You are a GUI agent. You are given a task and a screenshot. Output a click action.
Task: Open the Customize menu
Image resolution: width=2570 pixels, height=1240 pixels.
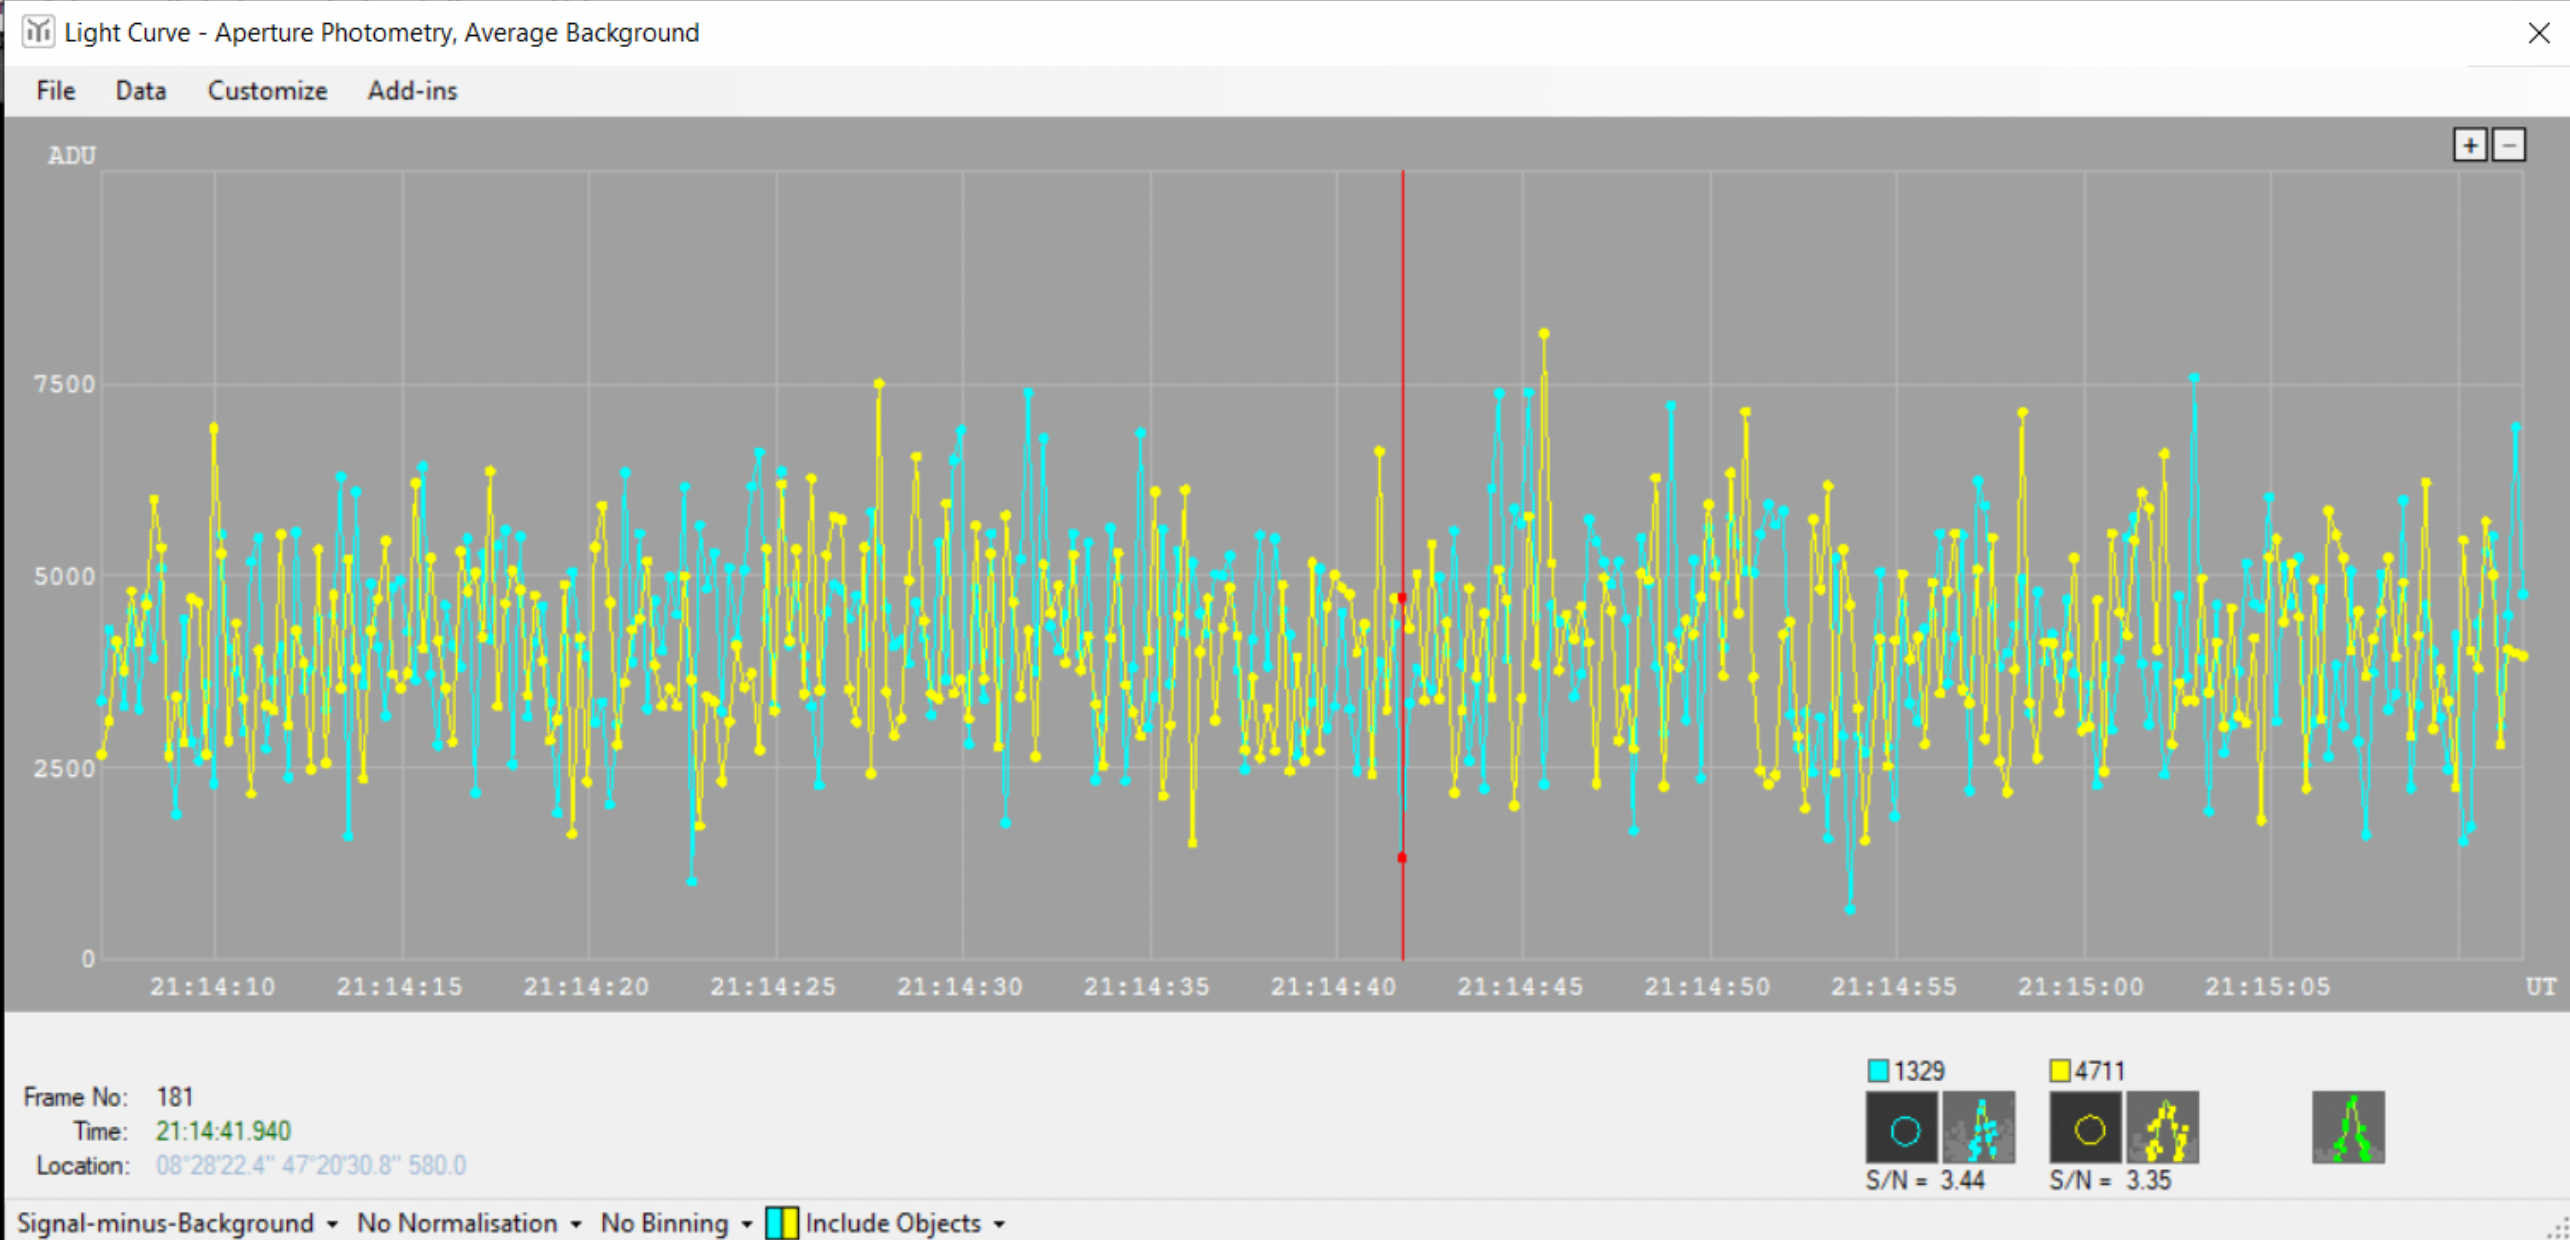[x=267, y=91]
